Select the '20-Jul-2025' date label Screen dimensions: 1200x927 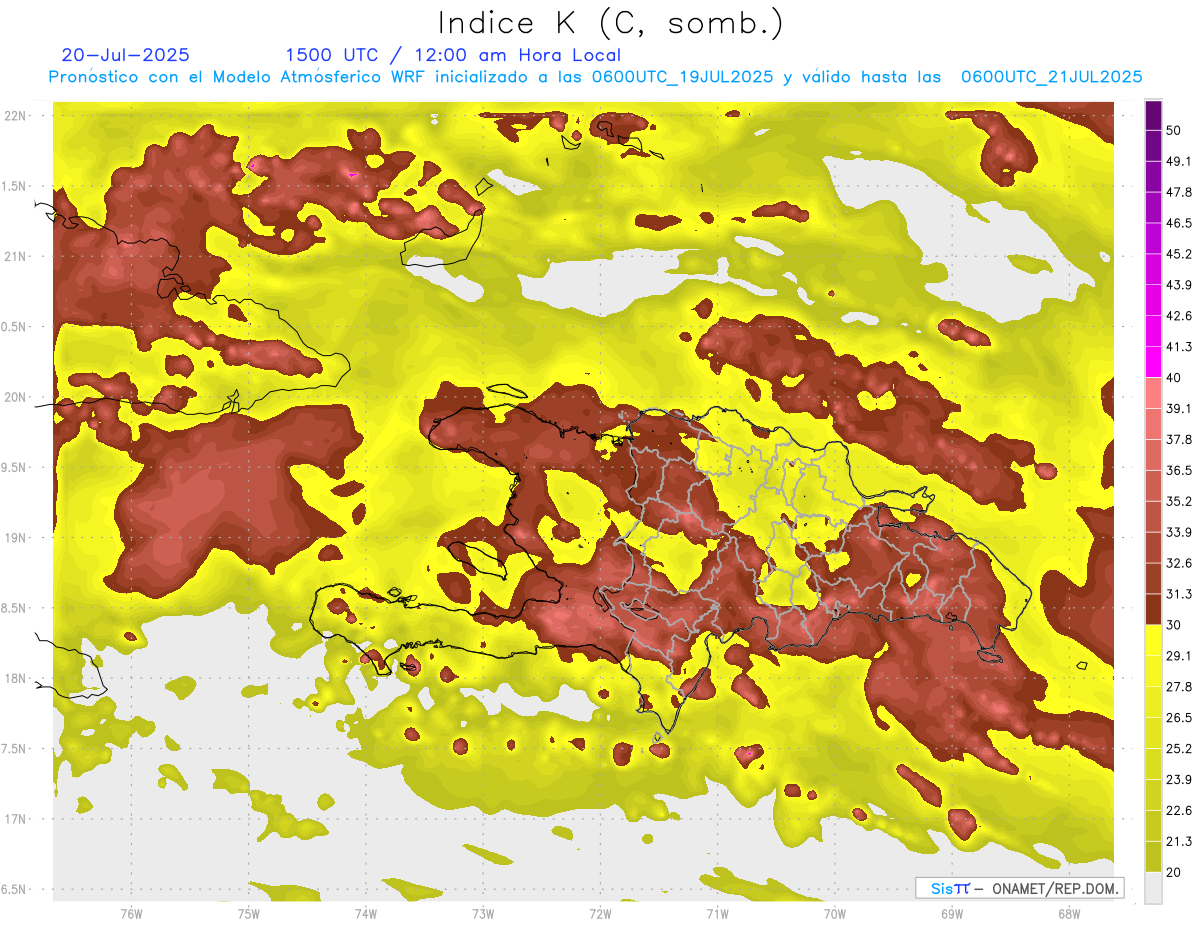[125, 55]
